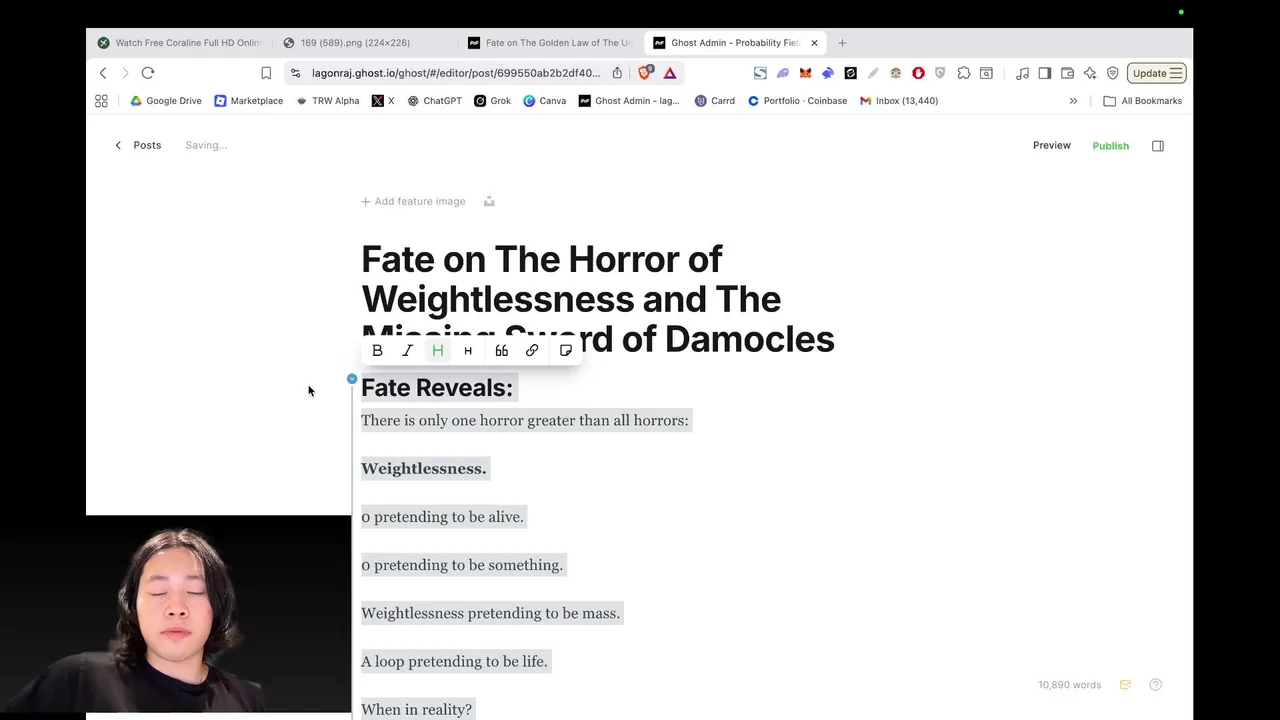Open the TRW Alpha bookmark

328,101
